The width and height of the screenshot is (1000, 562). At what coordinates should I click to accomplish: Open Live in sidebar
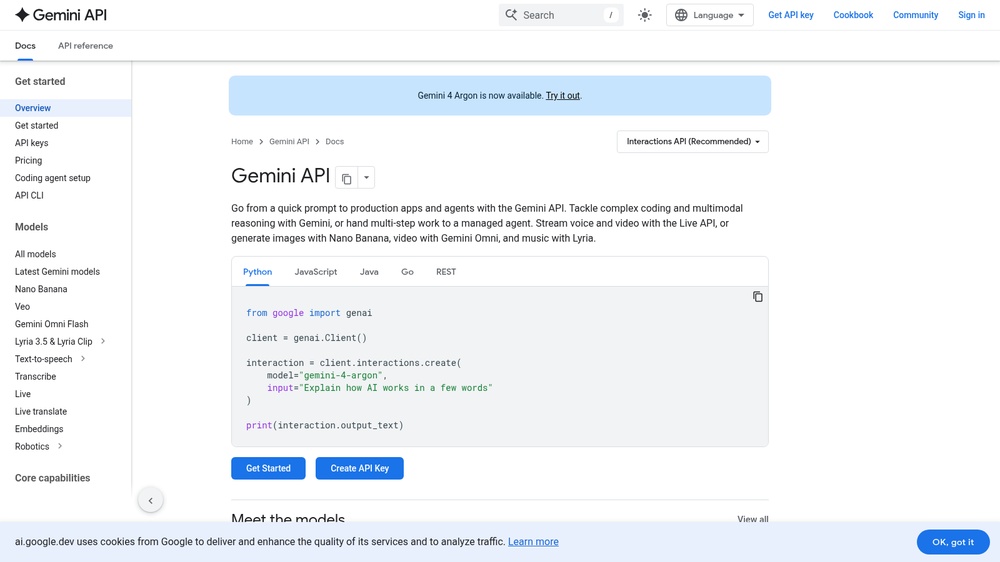[x=22, y=394]
